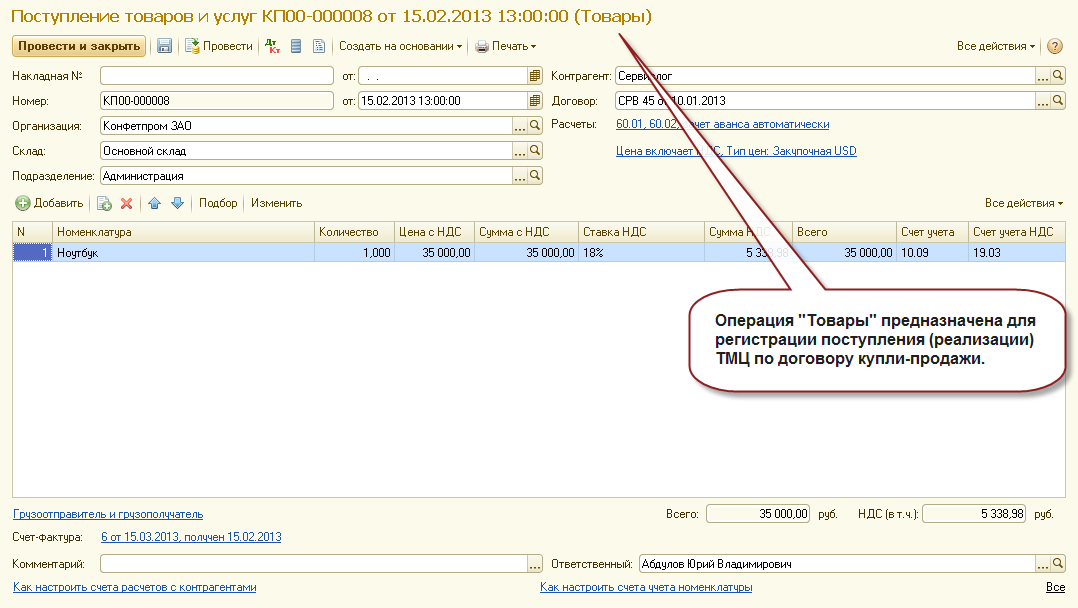Open Грузоотправитель и грузополучатель link

click(108, 514)
